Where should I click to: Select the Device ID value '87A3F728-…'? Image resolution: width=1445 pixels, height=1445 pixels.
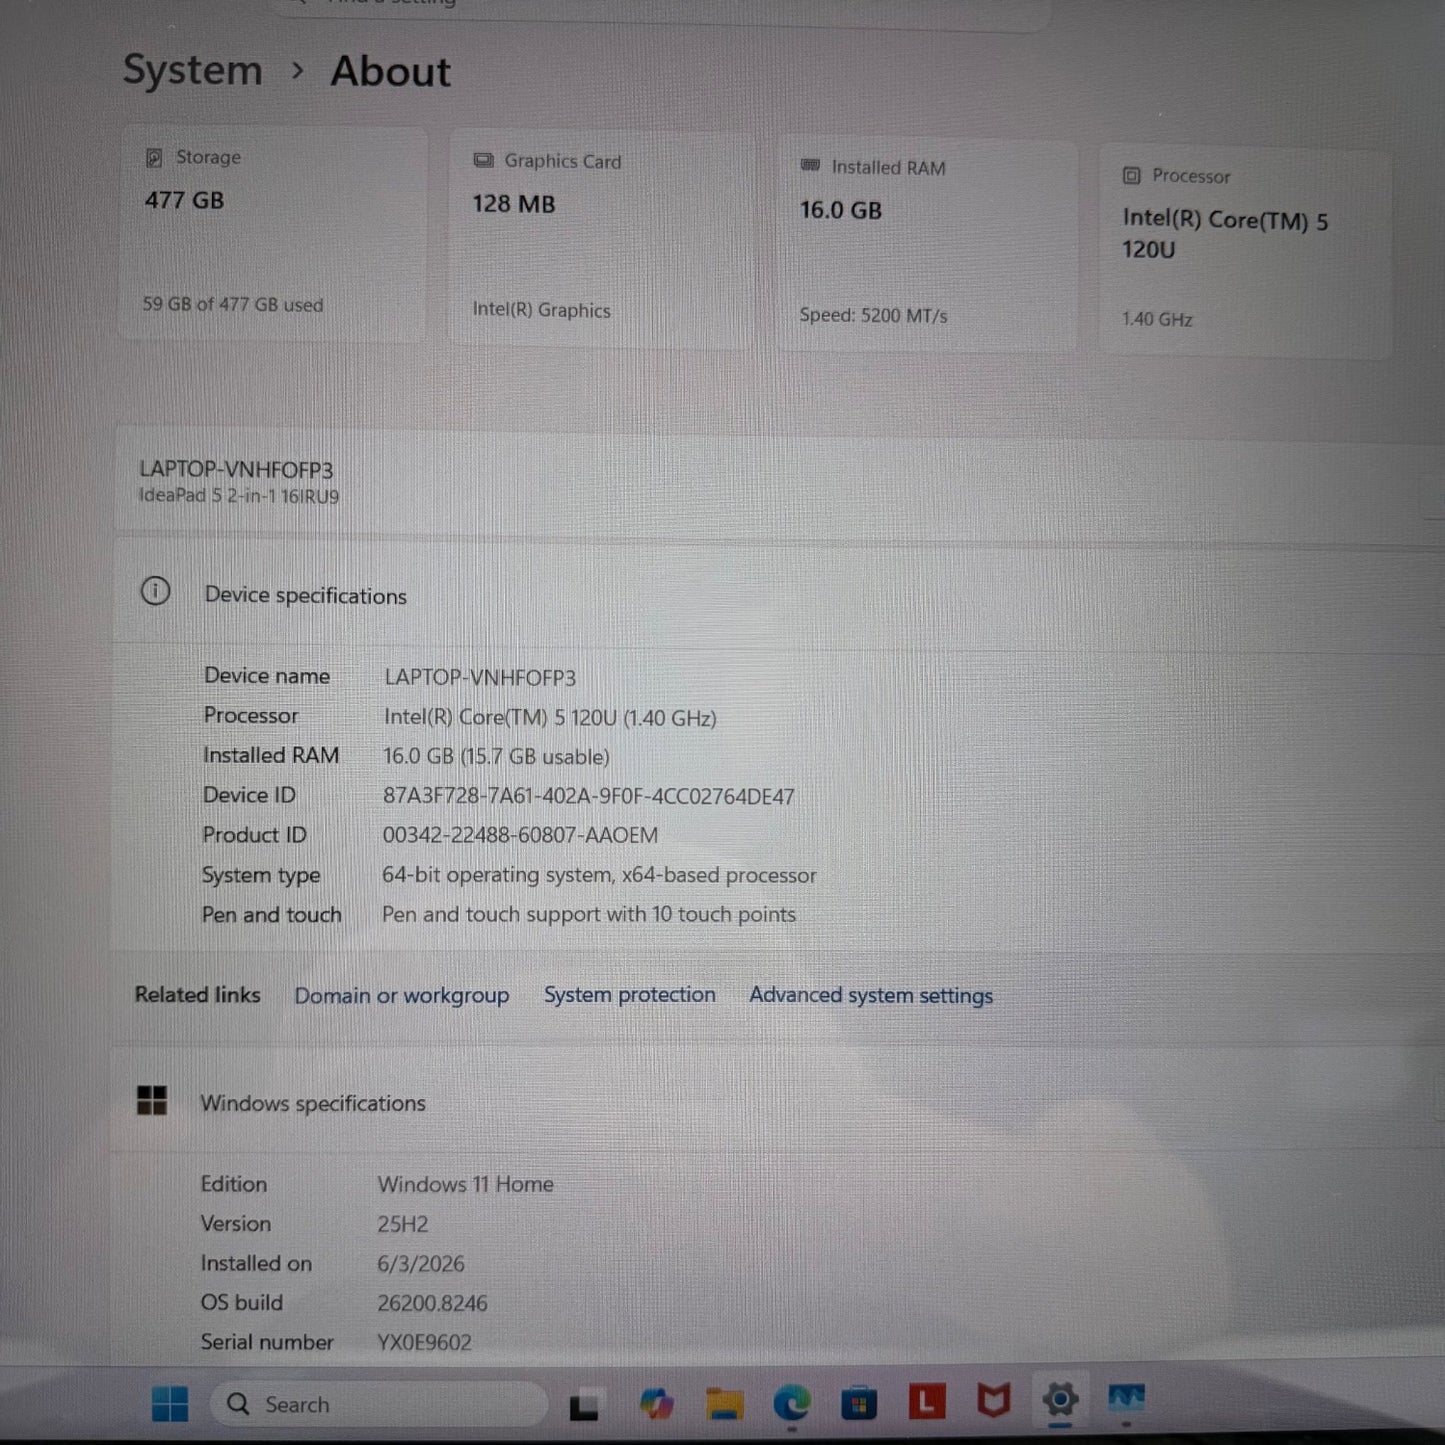(x=589, y=797)
